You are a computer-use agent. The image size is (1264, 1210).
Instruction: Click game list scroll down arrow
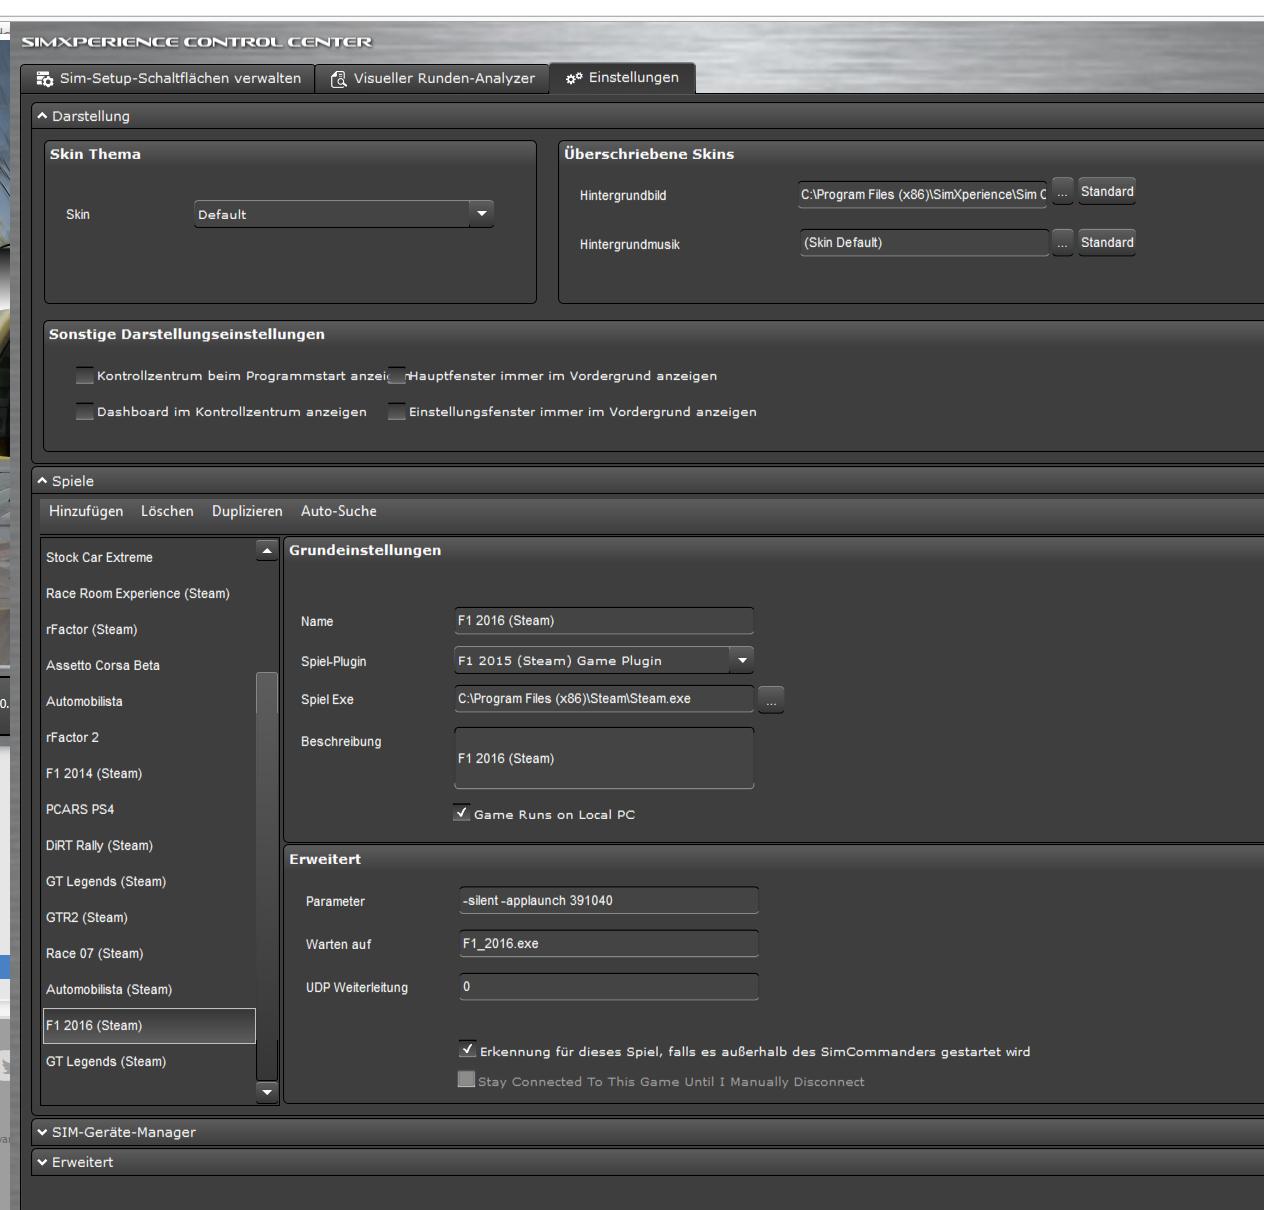(x=267, y=1092)
